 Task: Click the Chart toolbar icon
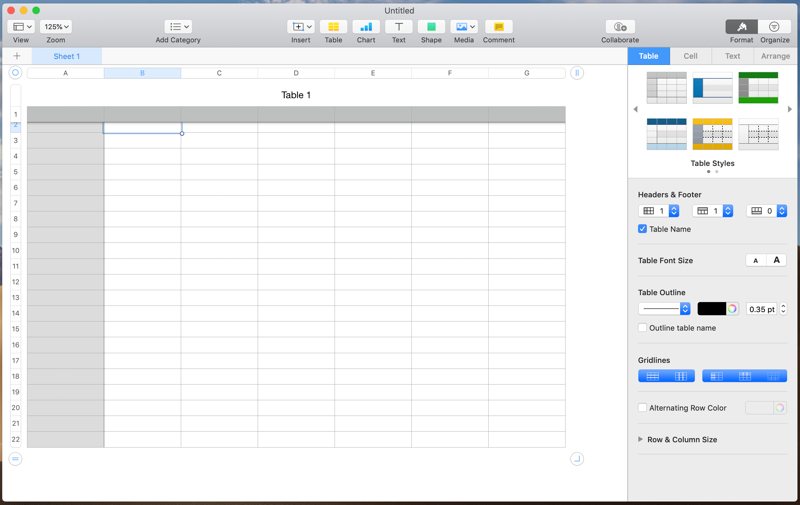point(366,27)
